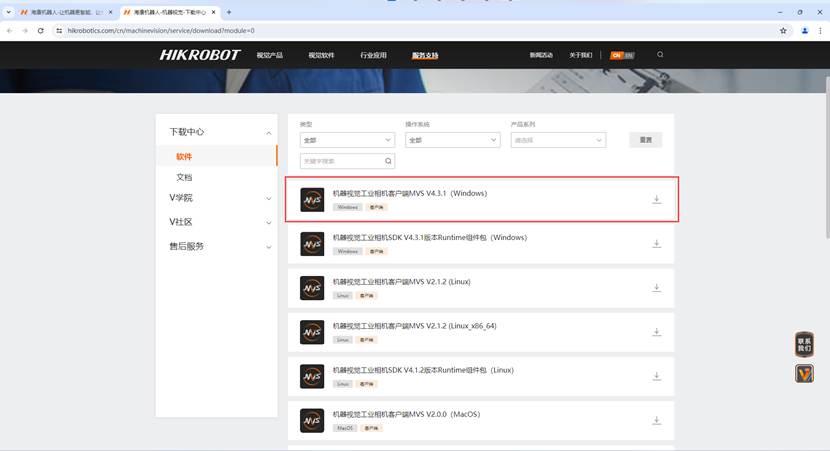Open a new tab with plus button
830x451 pixels.
click(x=229, y=12)
